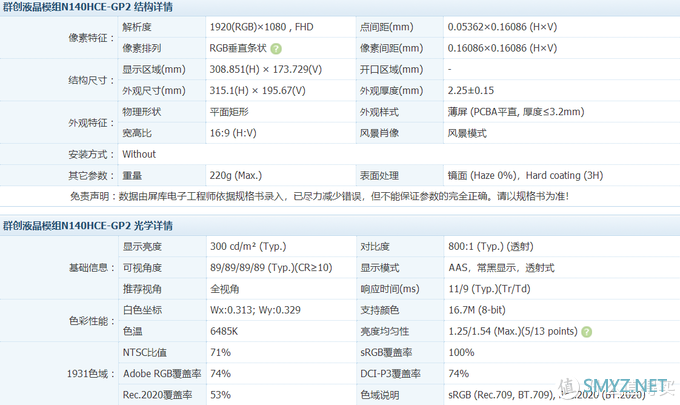Click the label 响应时间(ms)
Viewport: 680px width, 405px height.
(x=390, y=289)
